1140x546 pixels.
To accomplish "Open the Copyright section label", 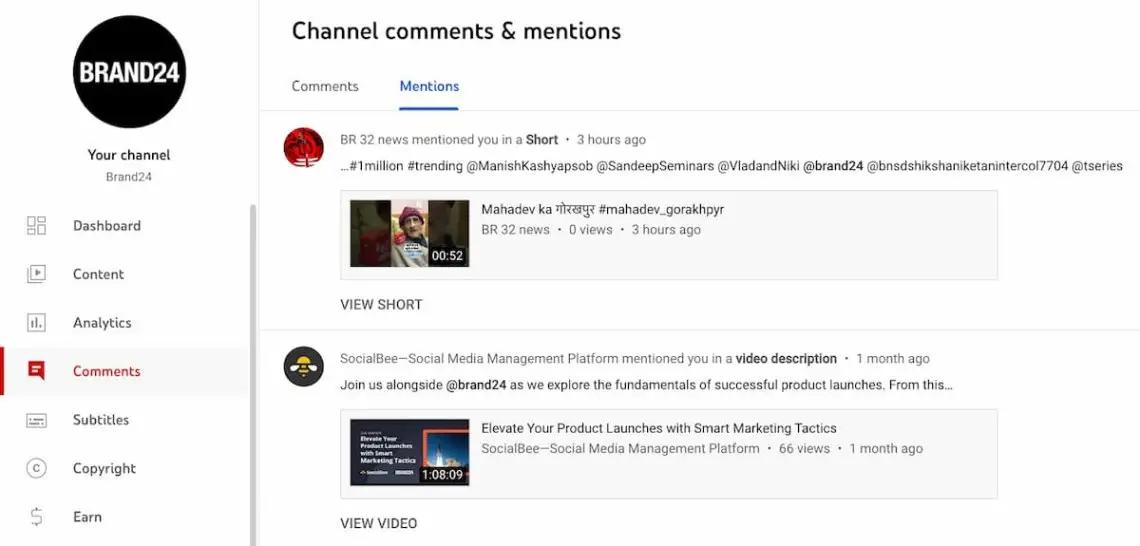I will [x=104, y=468].
